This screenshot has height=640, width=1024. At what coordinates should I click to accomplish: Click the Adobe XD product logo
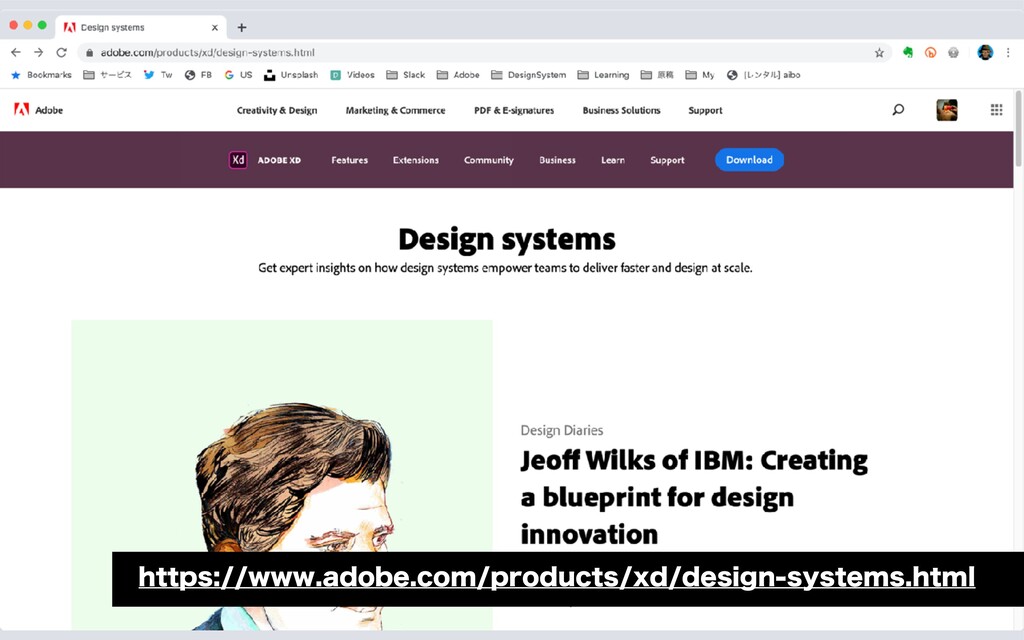(x=238, y=160)
